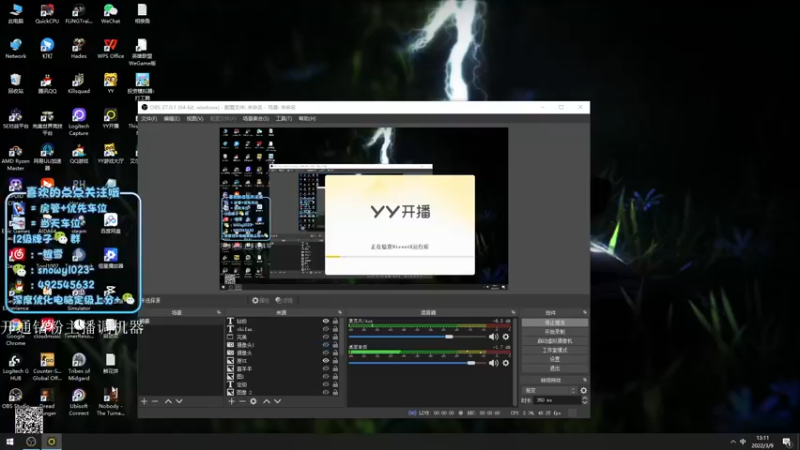This screenshot has width=800, height=450.
Task: Show hidden system tray icons chevron
Action: 733,442
